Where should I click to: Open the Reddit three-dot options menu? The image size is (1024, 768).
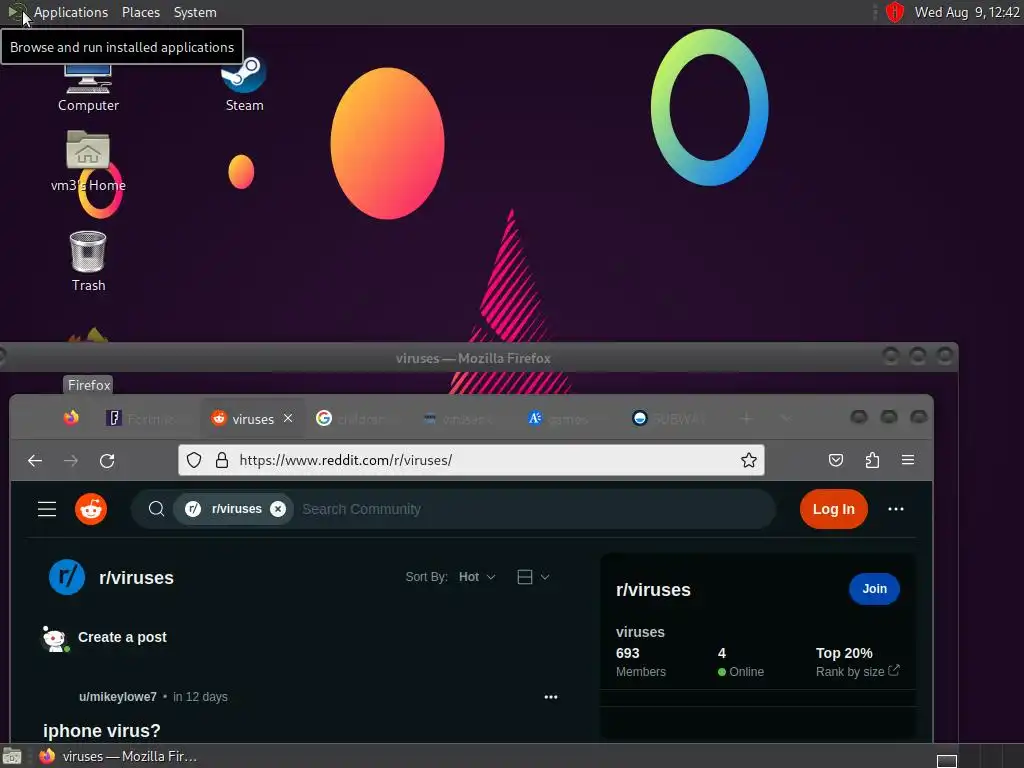tap(896, 509)
